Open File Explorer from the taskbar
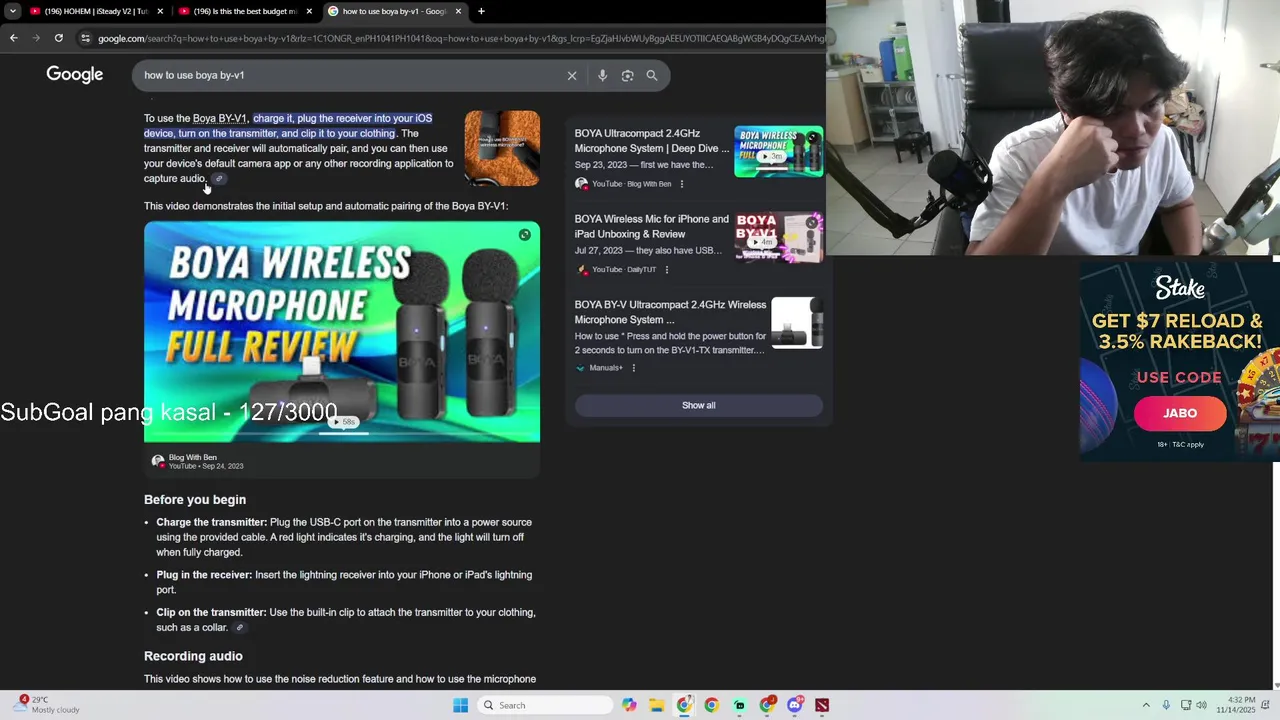This screenshot has width=1280, height=720. pyautogui.click(x=657, y=705)
